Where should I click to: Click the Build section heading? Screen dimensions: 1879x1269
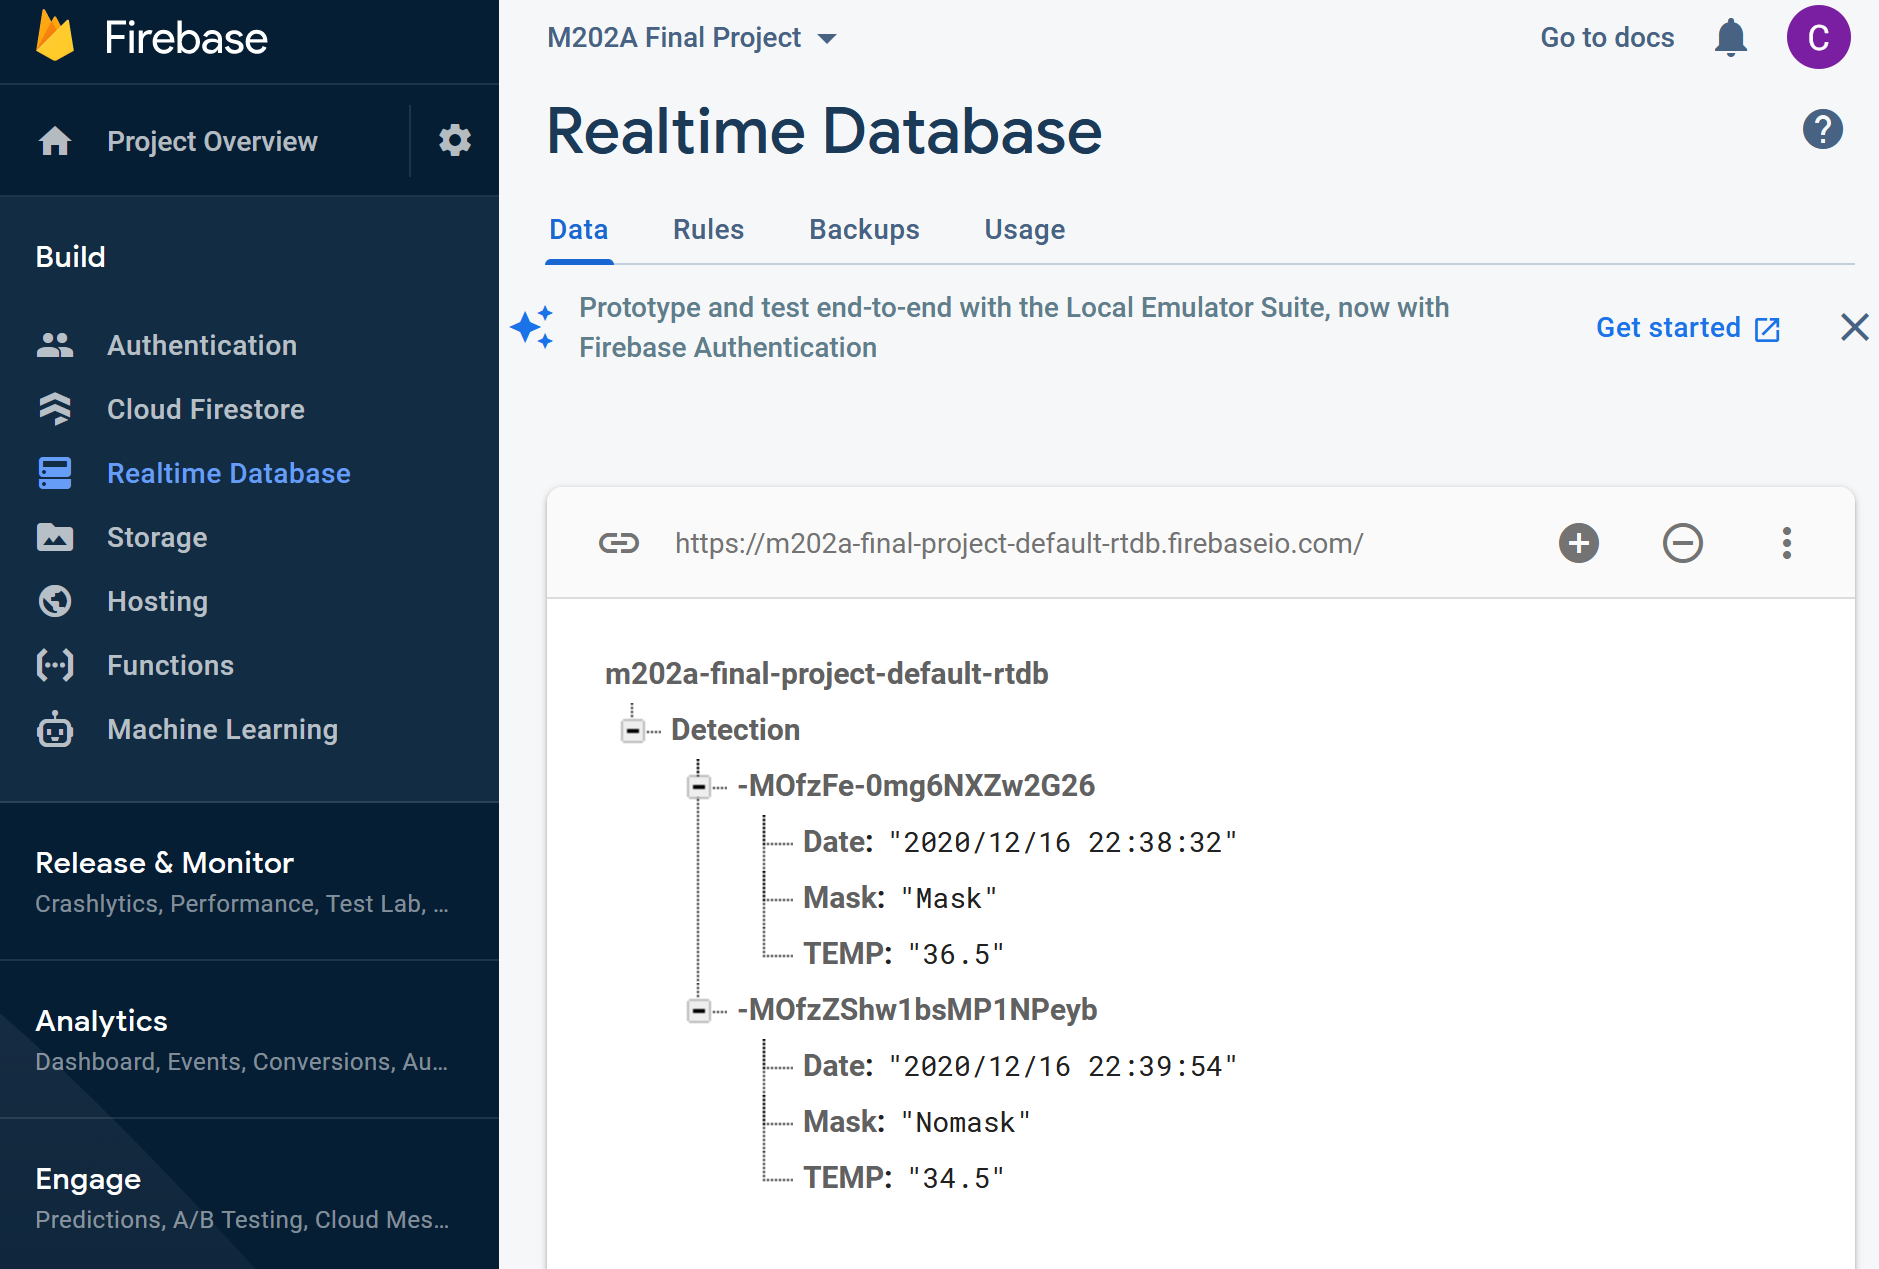click(x=70, y=257)
